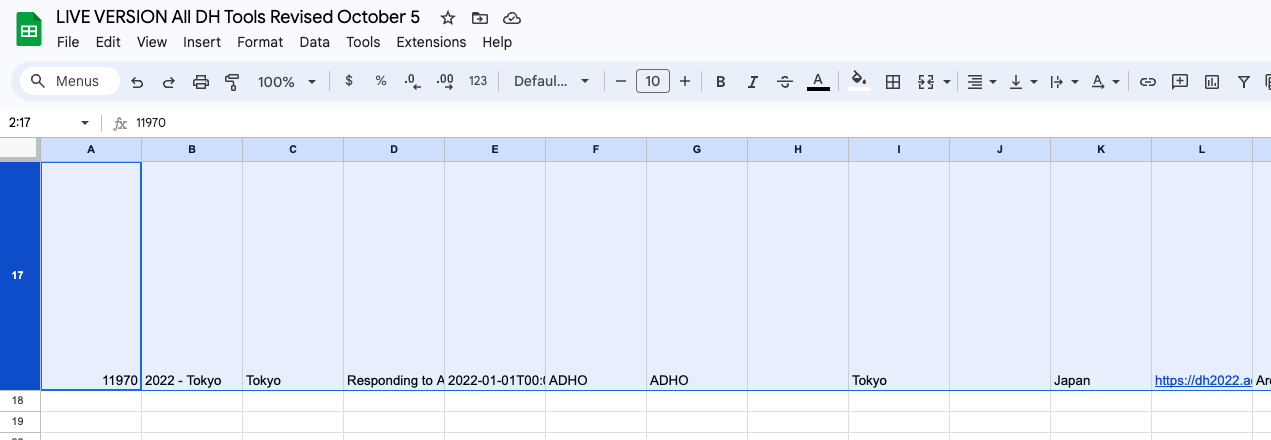The height and width of the screenshot is (440, 1271).
Task: Expand the horizontal align dropdown
Action: (982, 82)
